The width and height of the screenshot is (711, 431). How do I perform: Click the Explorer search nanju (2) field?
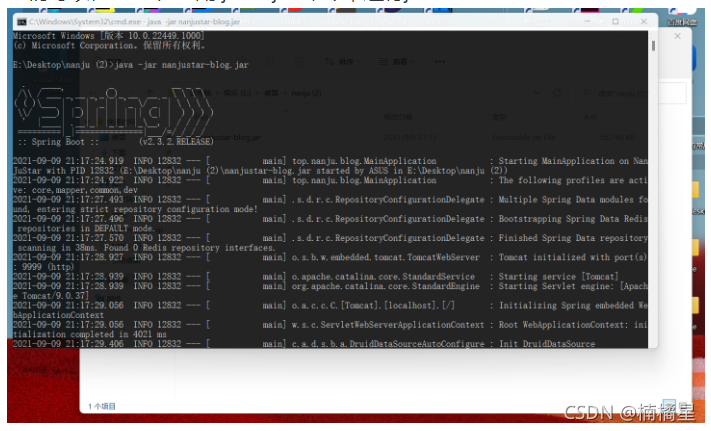(x=630, y=93)
